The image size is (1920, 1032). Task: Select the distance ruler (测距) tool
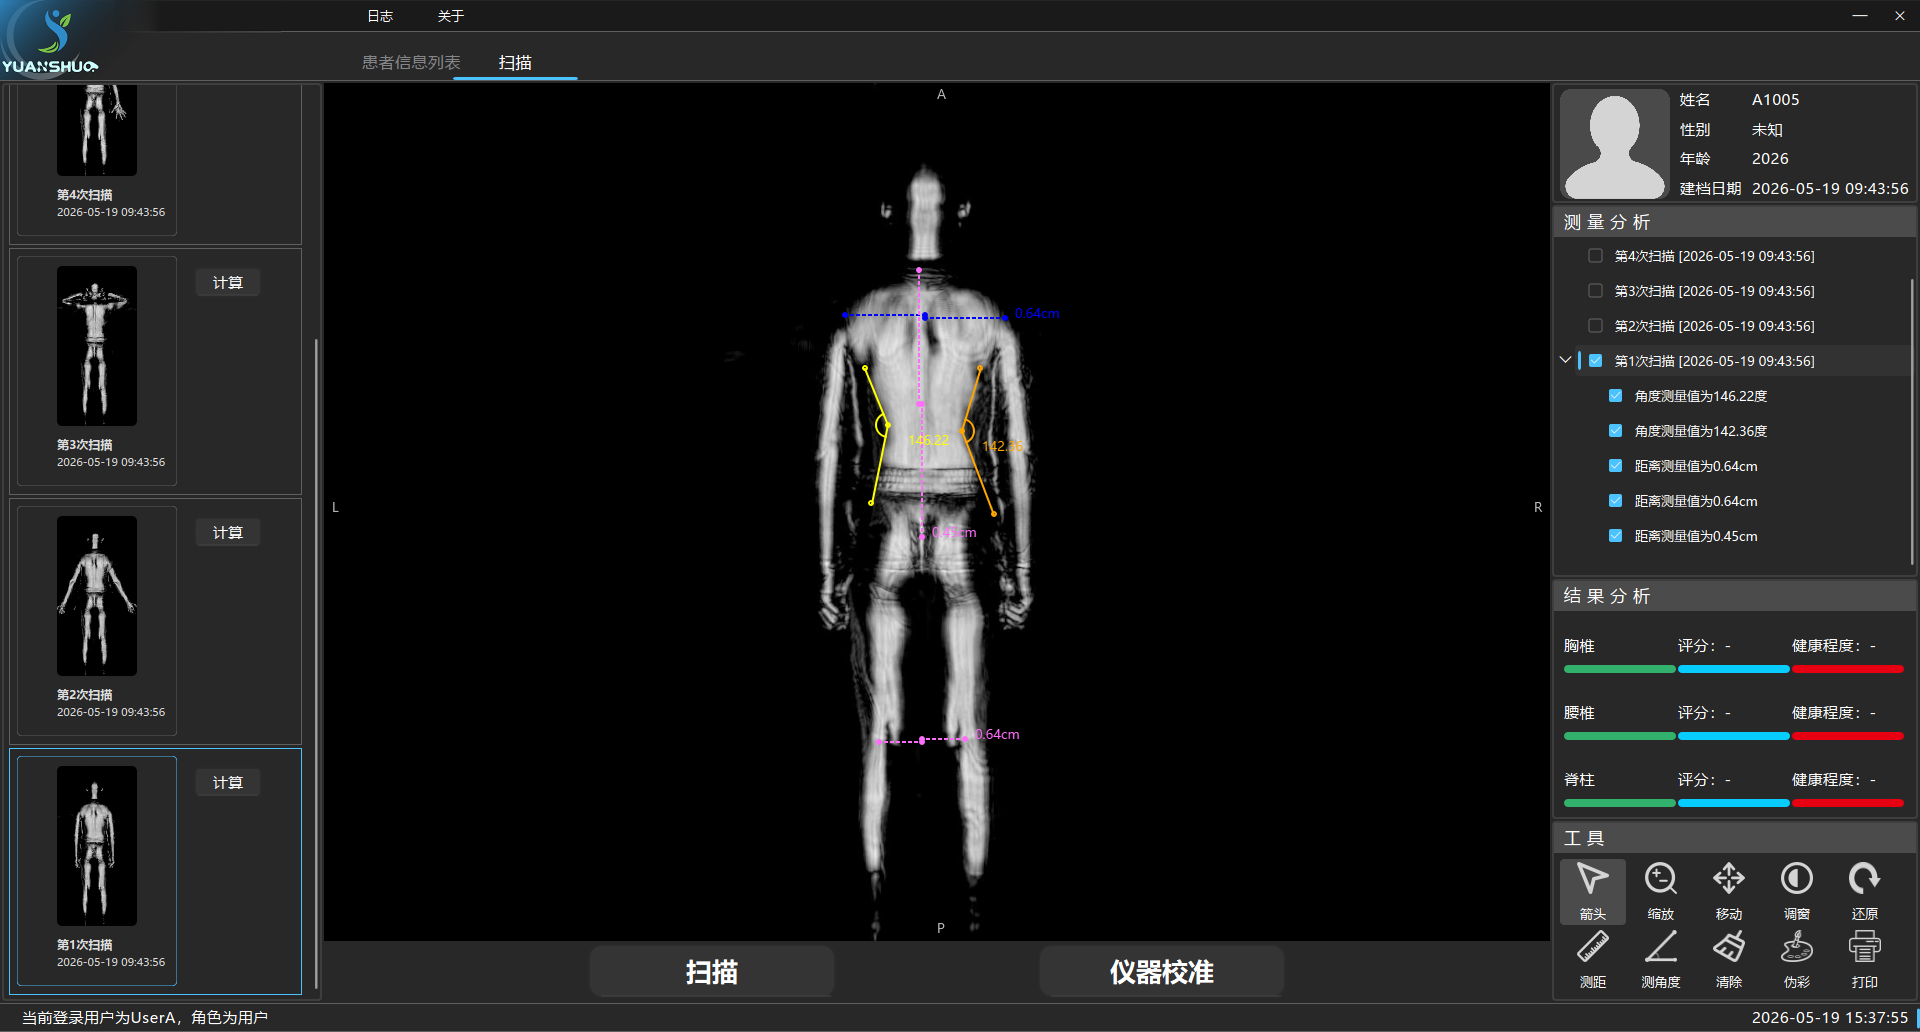1593,959
